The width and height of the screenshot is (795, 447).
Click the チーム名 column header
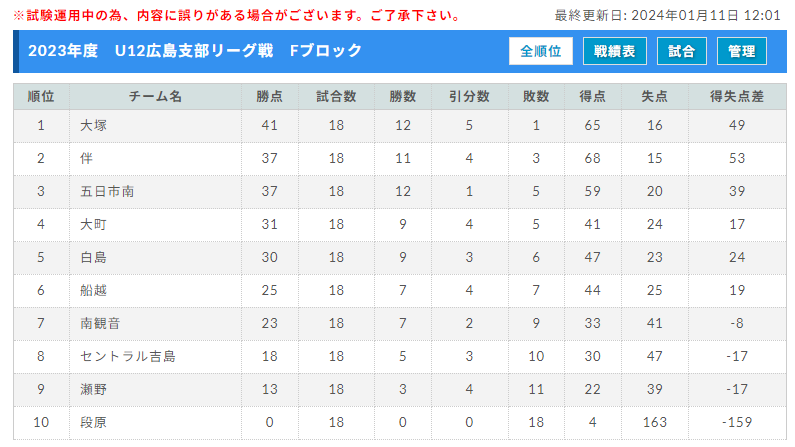tap(155, 96)
